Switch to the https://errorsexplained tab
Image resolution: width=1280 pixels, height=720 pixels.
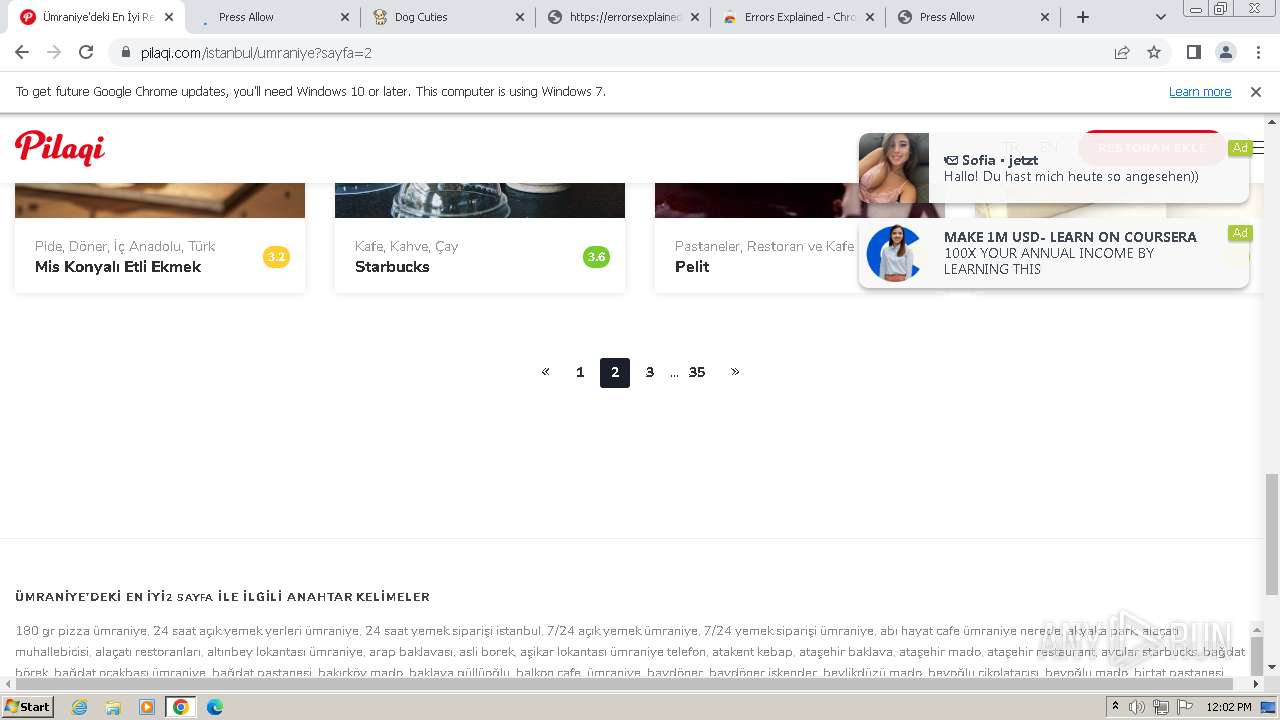coord(623,17)
